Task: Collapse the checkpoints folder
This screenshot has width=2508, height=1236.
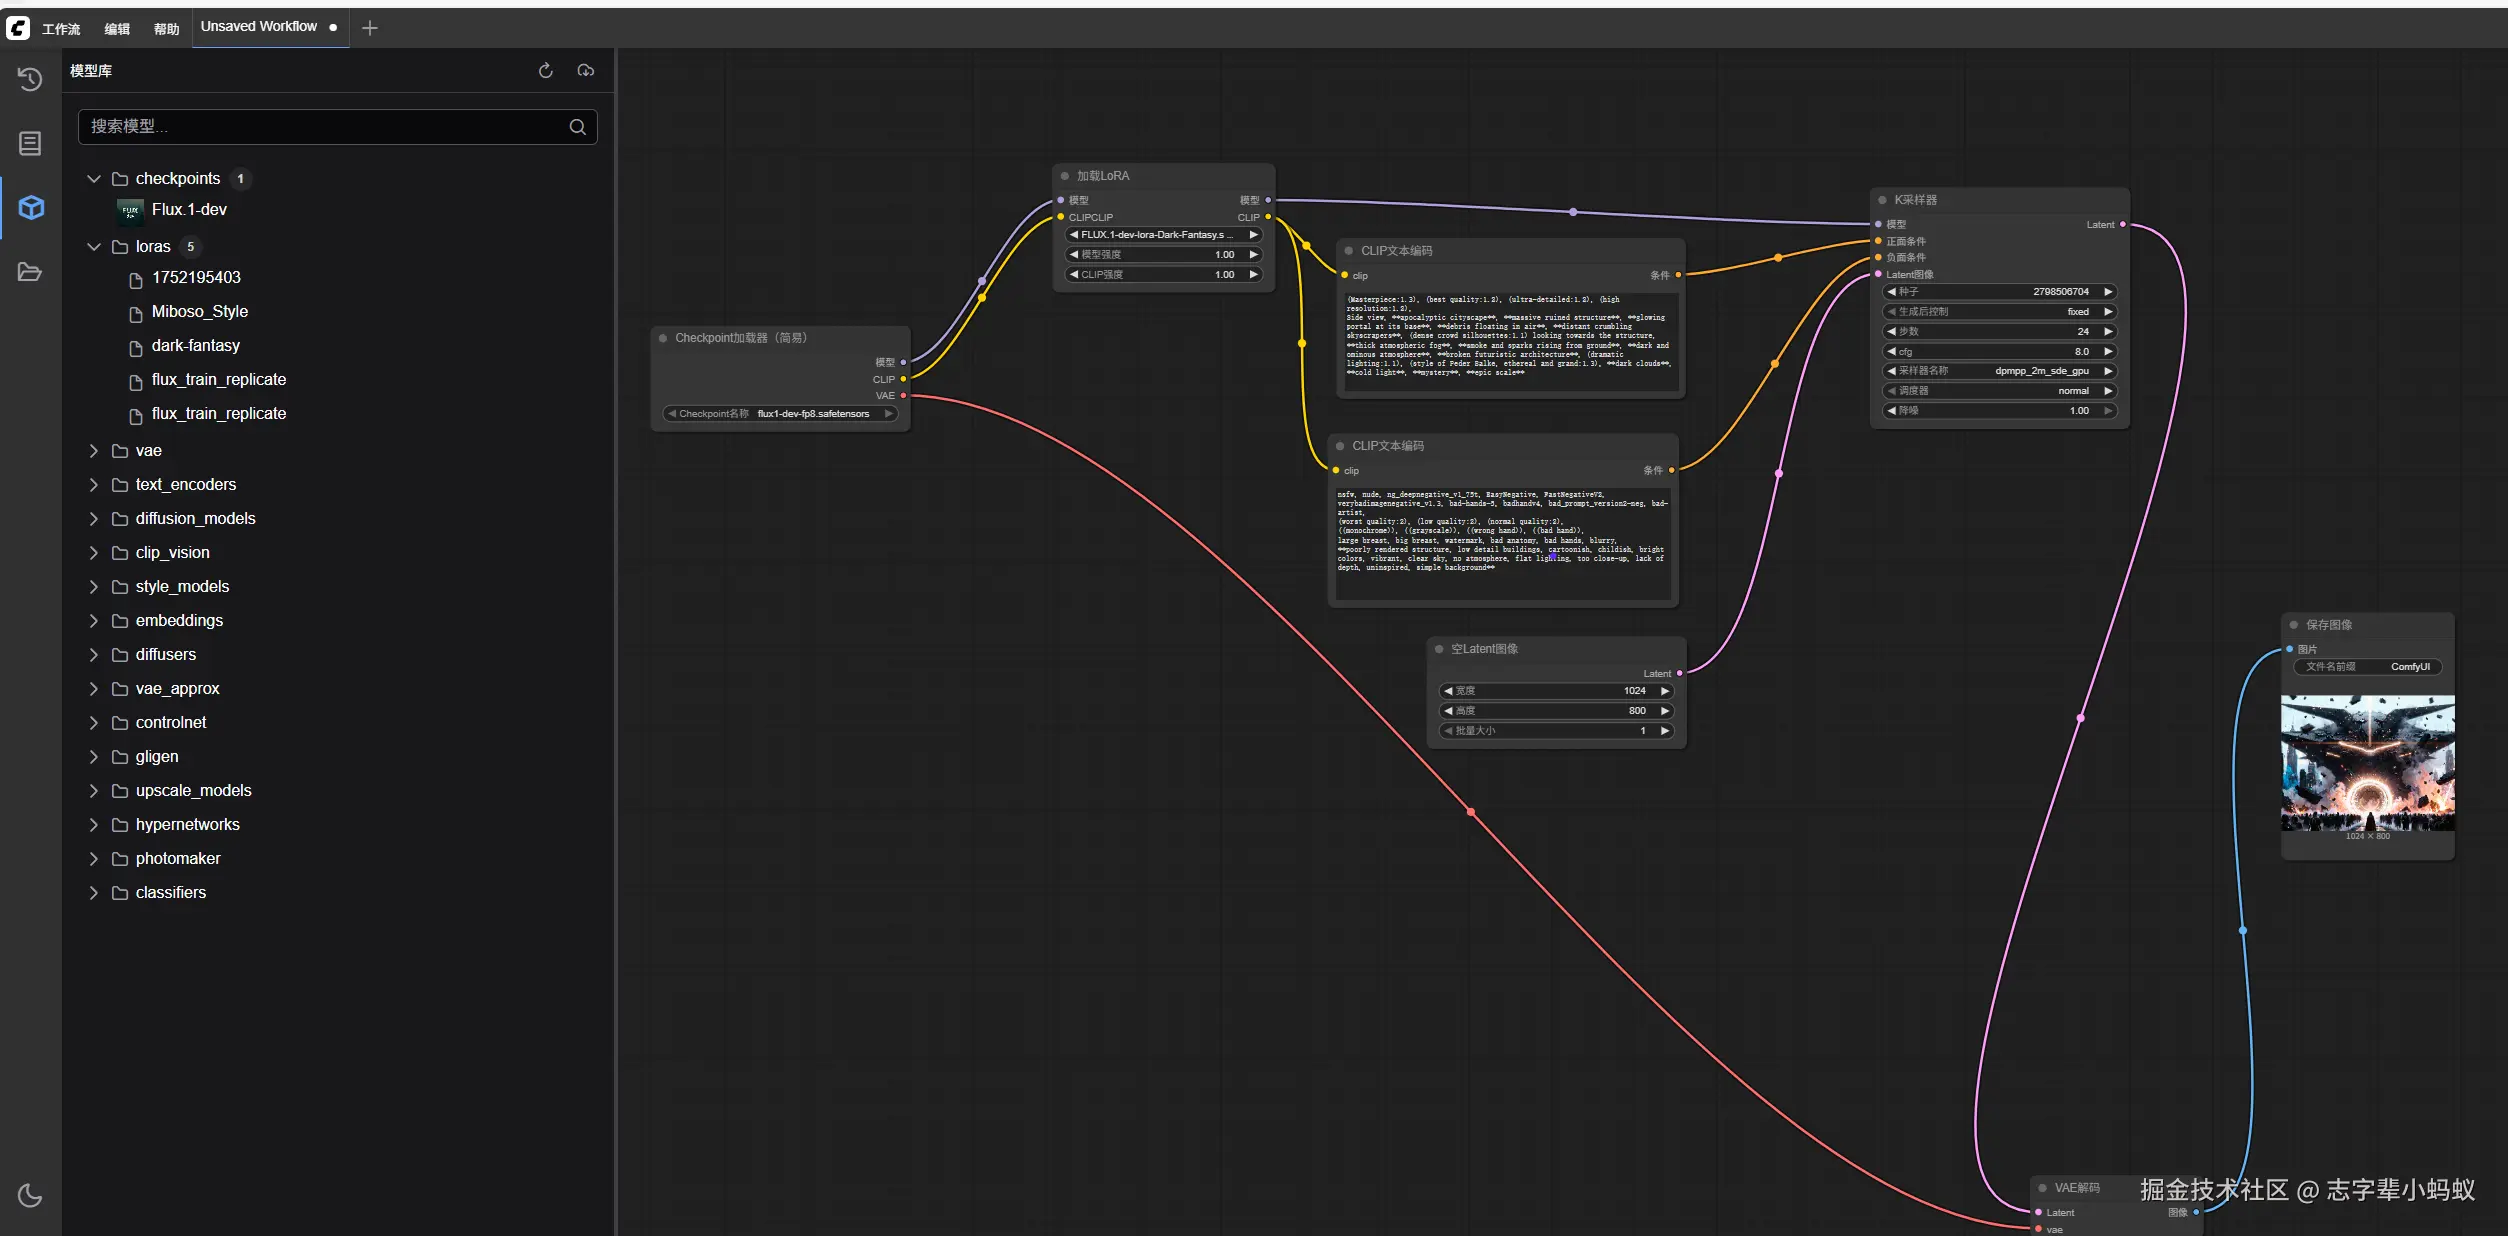Action: point(94,178)
